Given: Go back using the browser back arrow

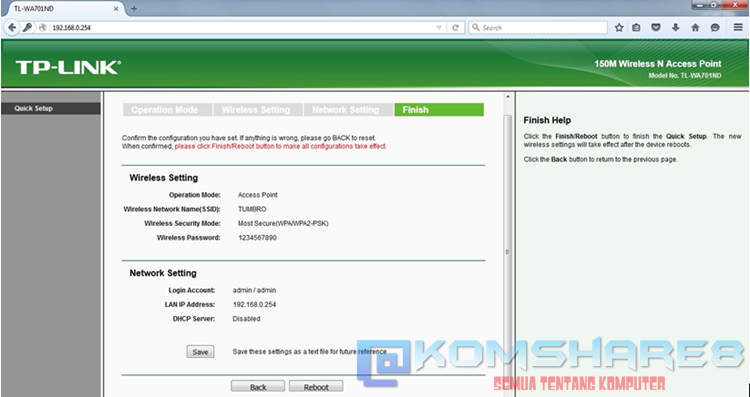Looking at the screenshot, I should [12, 28].
